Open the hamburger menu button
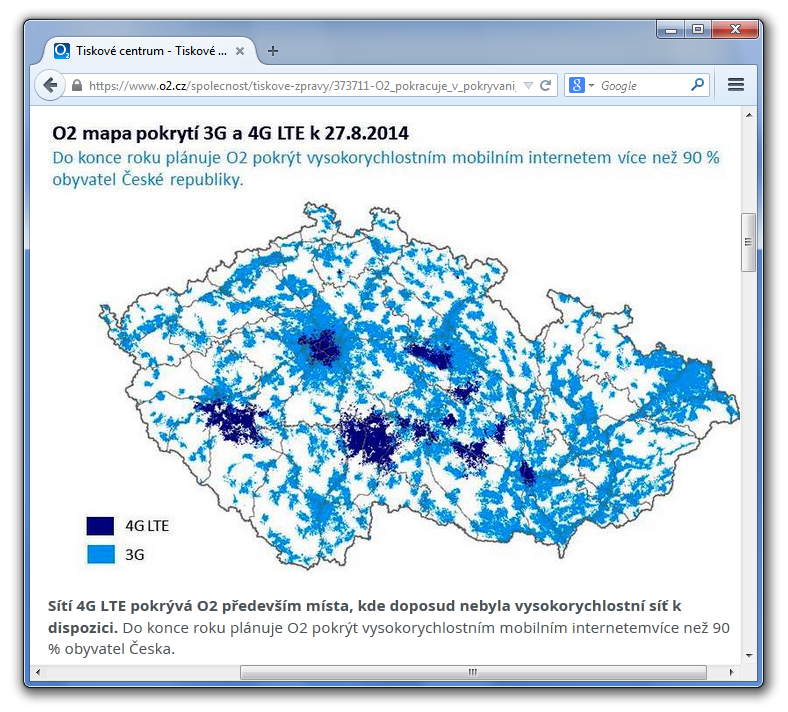 736,85
